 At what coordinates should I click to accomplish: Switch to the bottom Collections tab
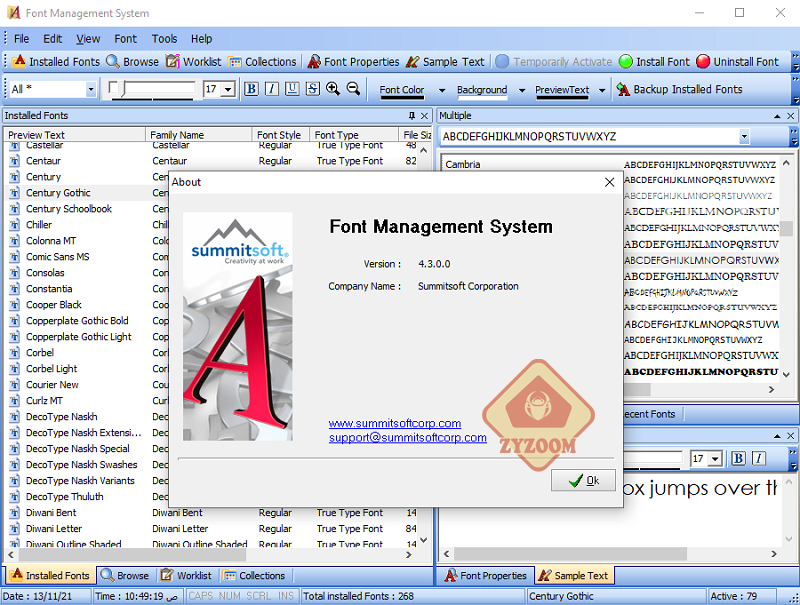tap(254, 575)
